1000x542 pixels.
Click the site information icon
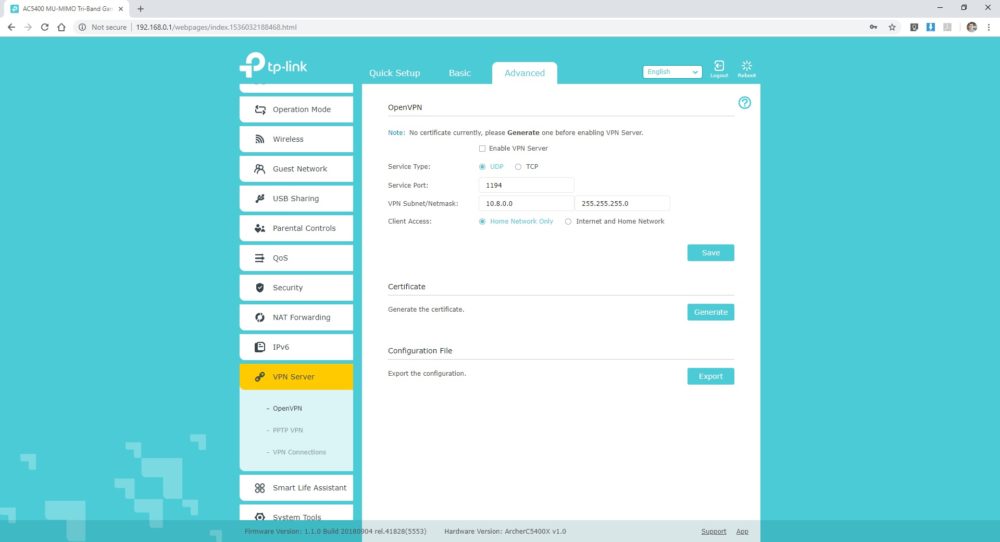(x=82, y=27)
